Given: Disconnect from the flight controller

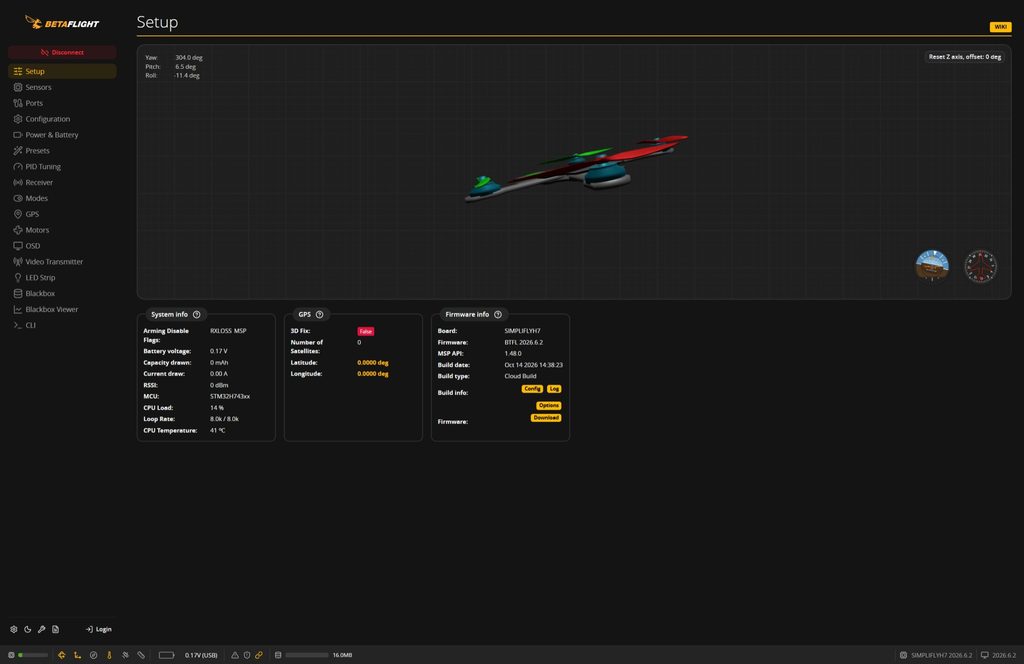Looking at the screenshot, I should tap(62, 52).
